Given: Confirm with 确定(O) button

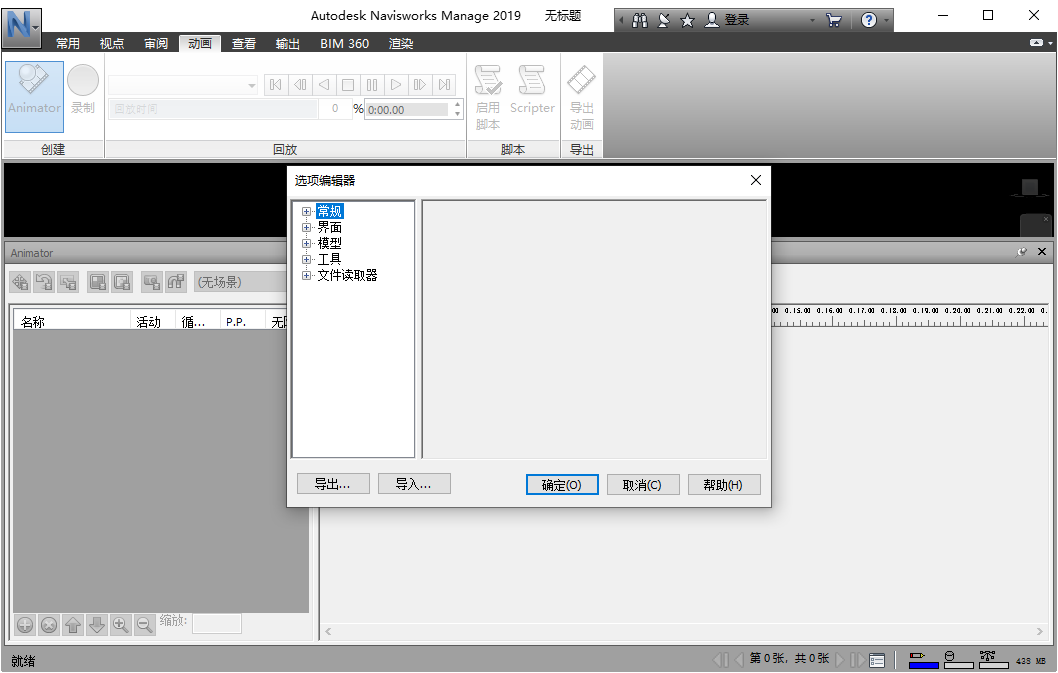Looking at the screenshot, I should [562, 485].
